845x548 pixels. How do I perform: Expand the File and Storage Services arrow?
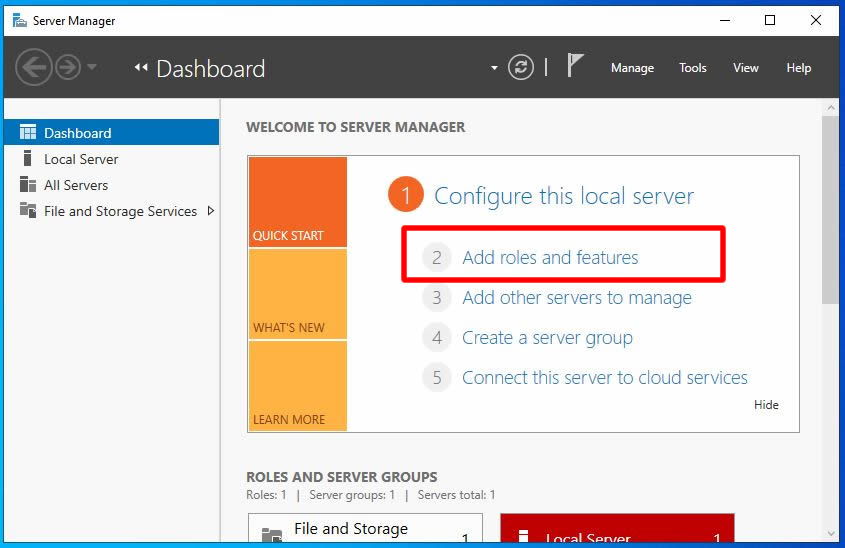coord(211,211)
